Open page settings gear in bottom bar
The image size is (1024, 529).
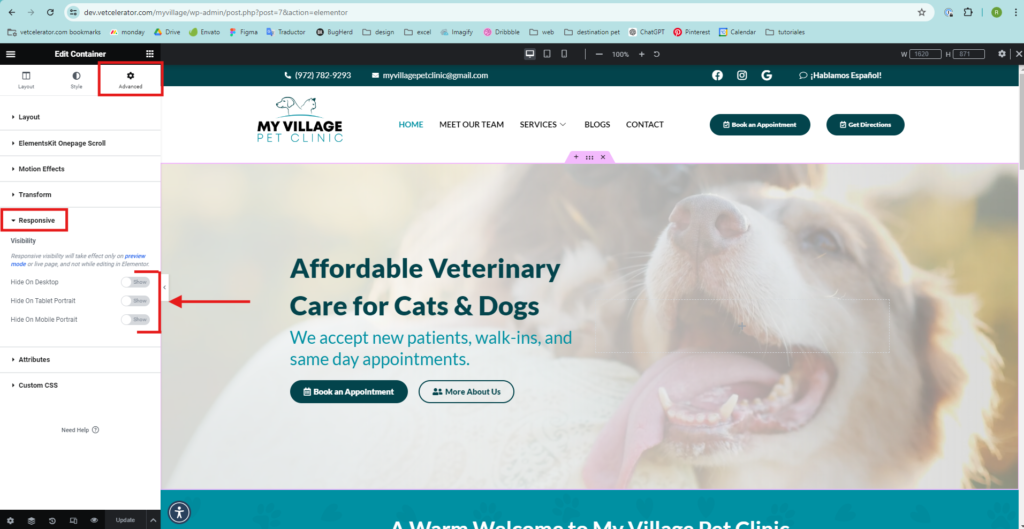click(10, 521)
